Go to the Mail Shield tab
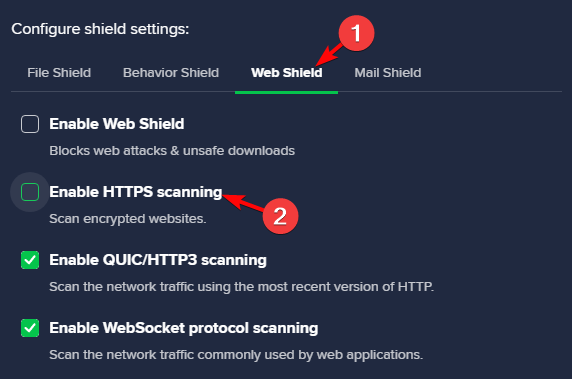Screen dimensions: 572x379 [x=388, y=73]
